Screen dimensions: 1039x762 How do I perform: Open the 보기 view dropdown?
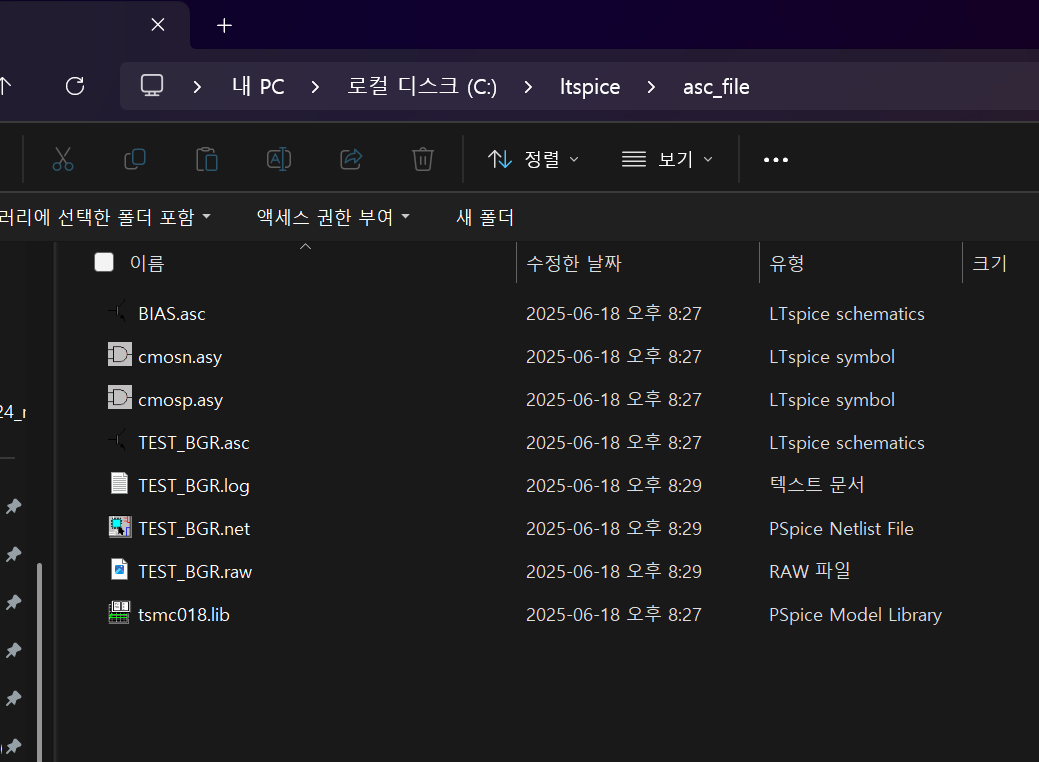point(667,159)
